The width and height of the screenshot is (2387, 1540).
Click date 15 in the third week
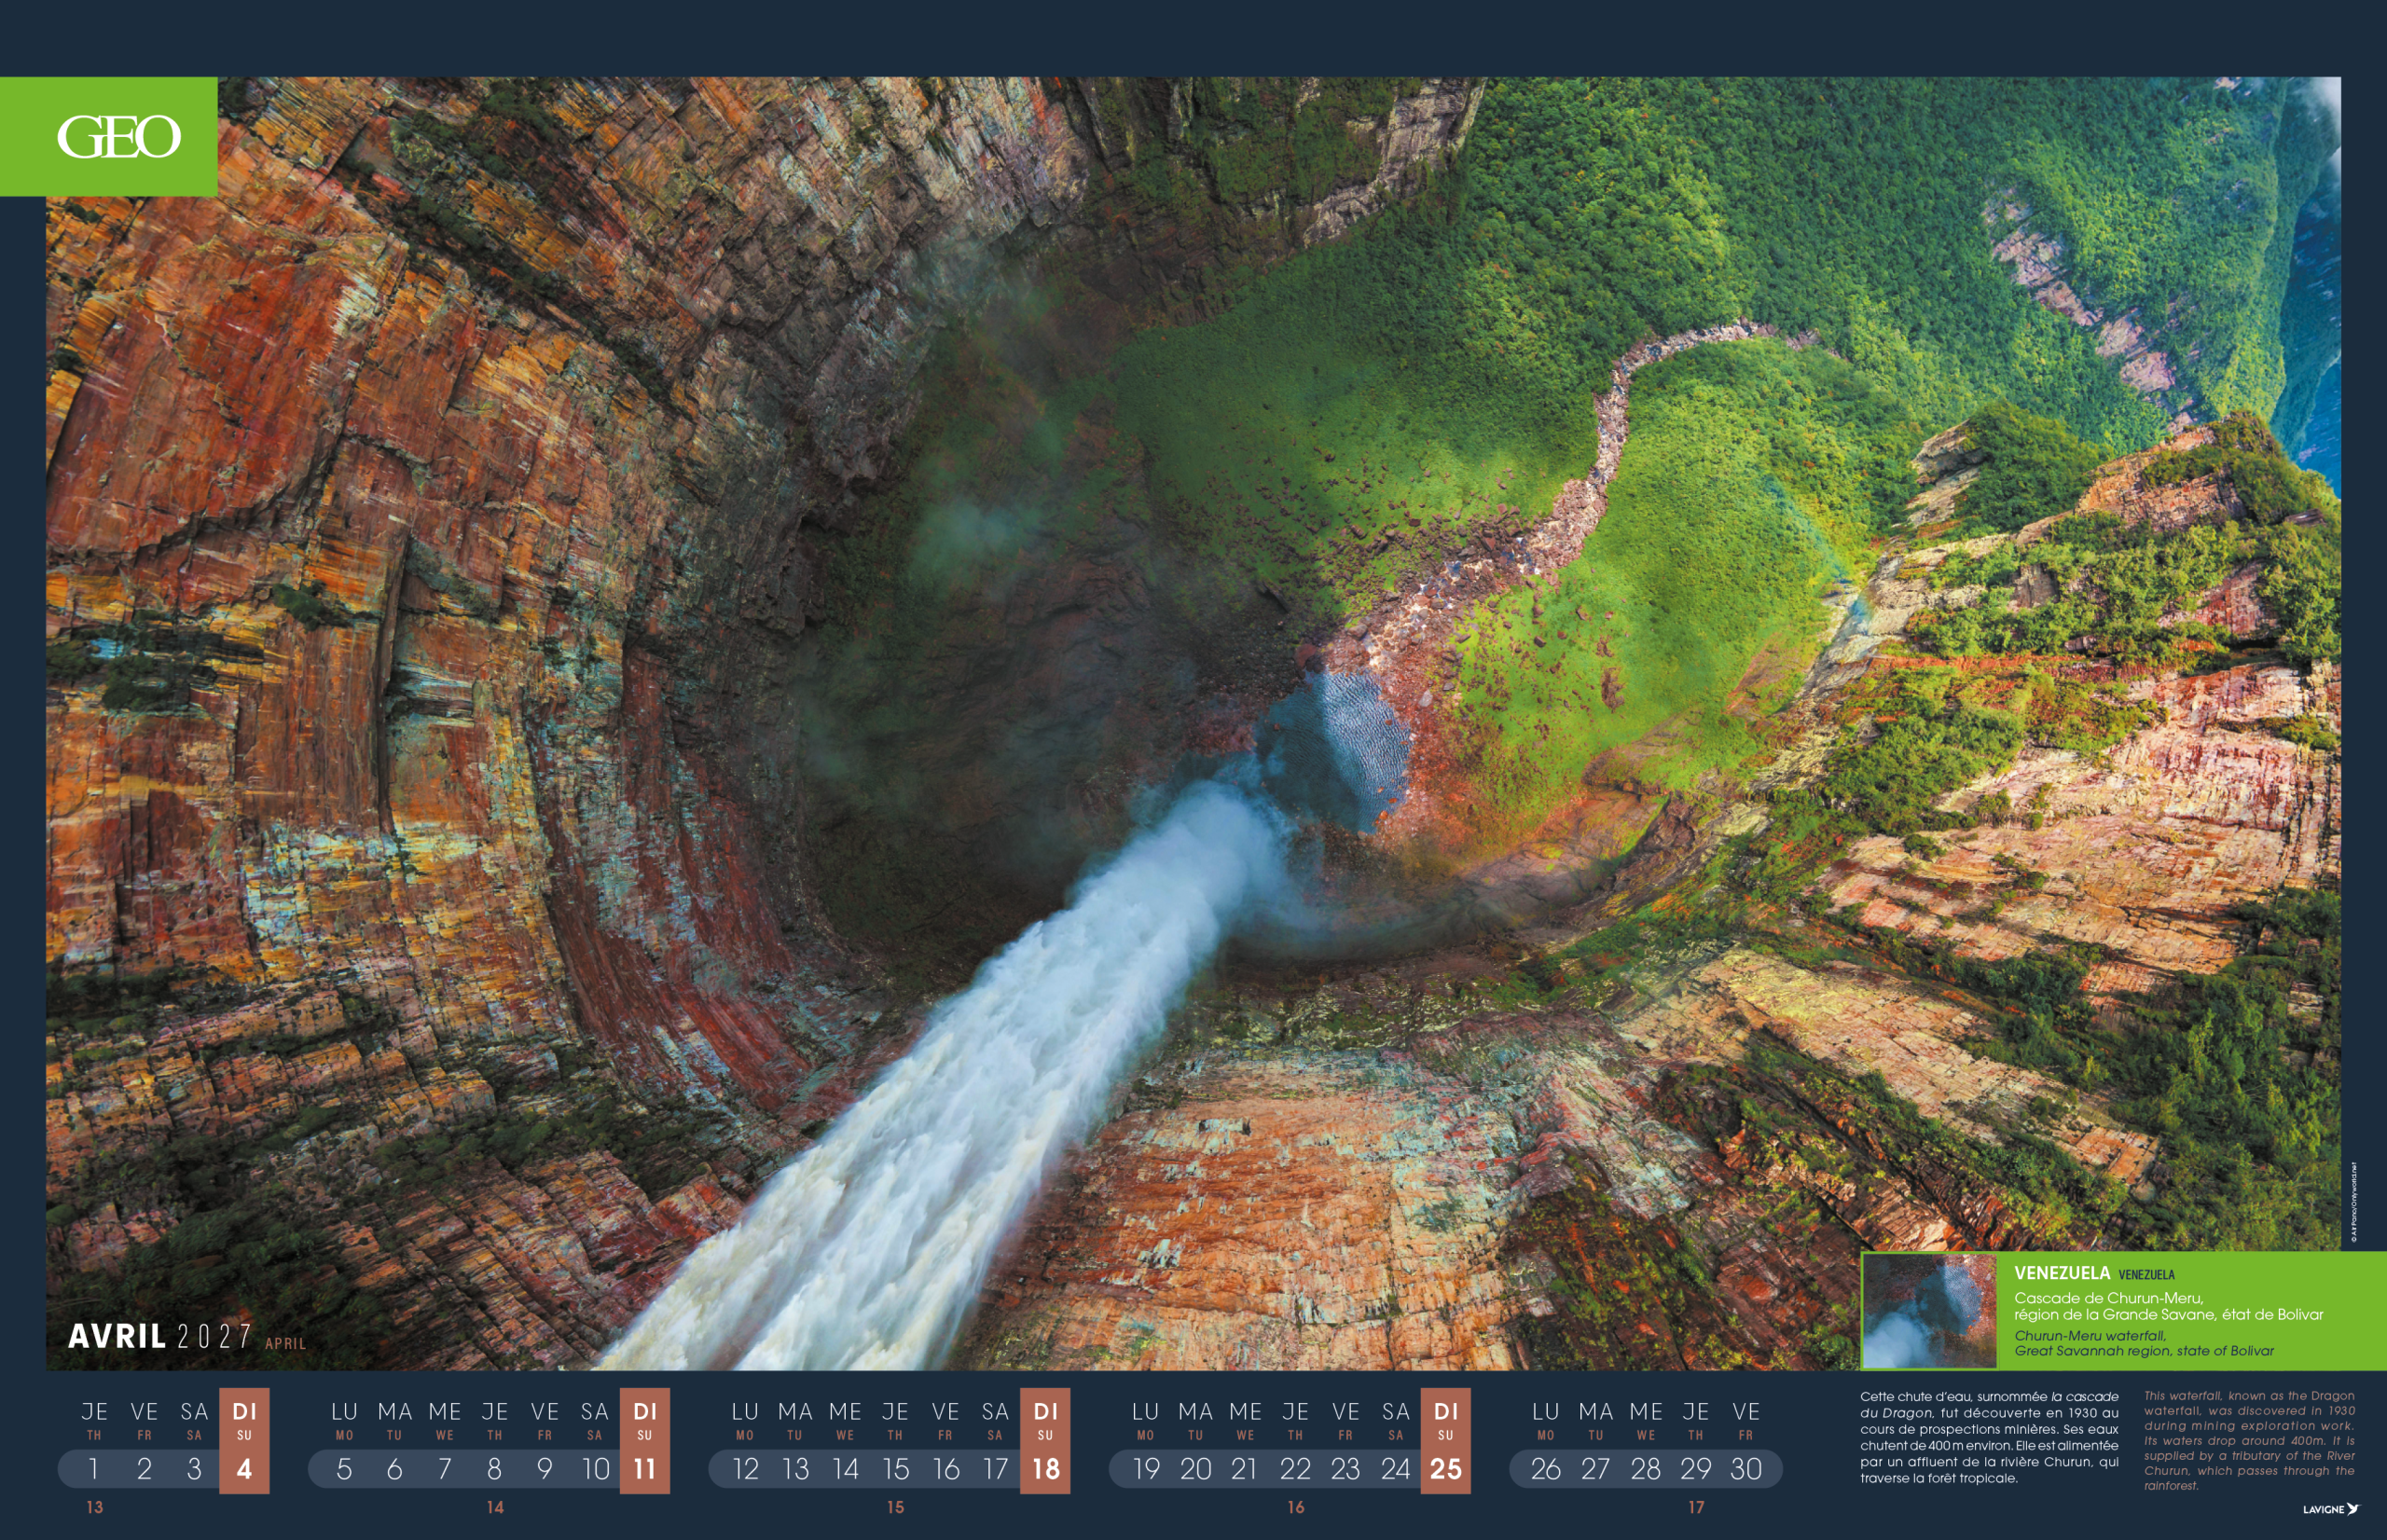point(895,1468)
